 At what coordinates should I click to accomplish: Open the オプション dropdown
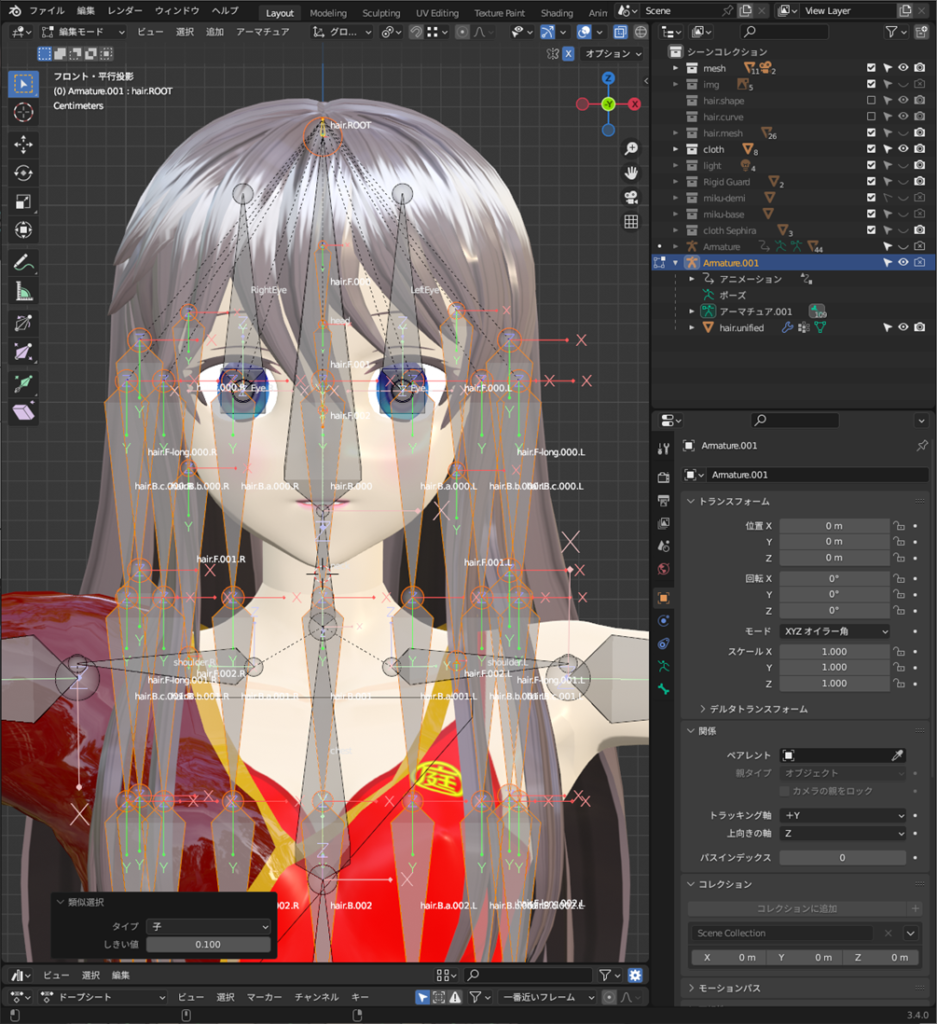pyautogui.click(x=613, y=54)
